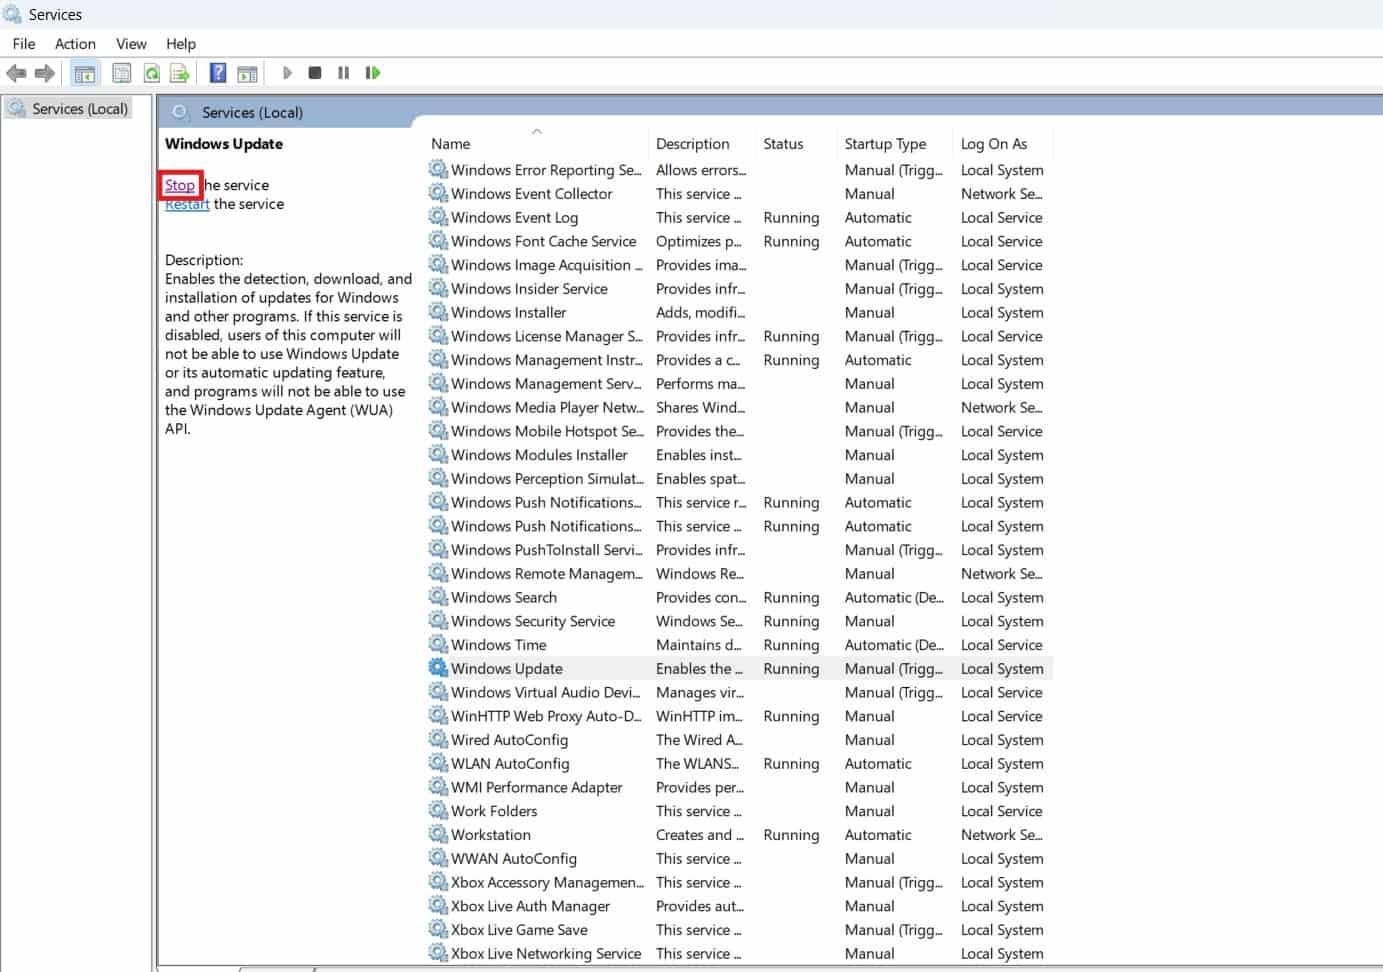Click the Restart the service link
Screen dimensions: 1383x972
tap(187, 204)
